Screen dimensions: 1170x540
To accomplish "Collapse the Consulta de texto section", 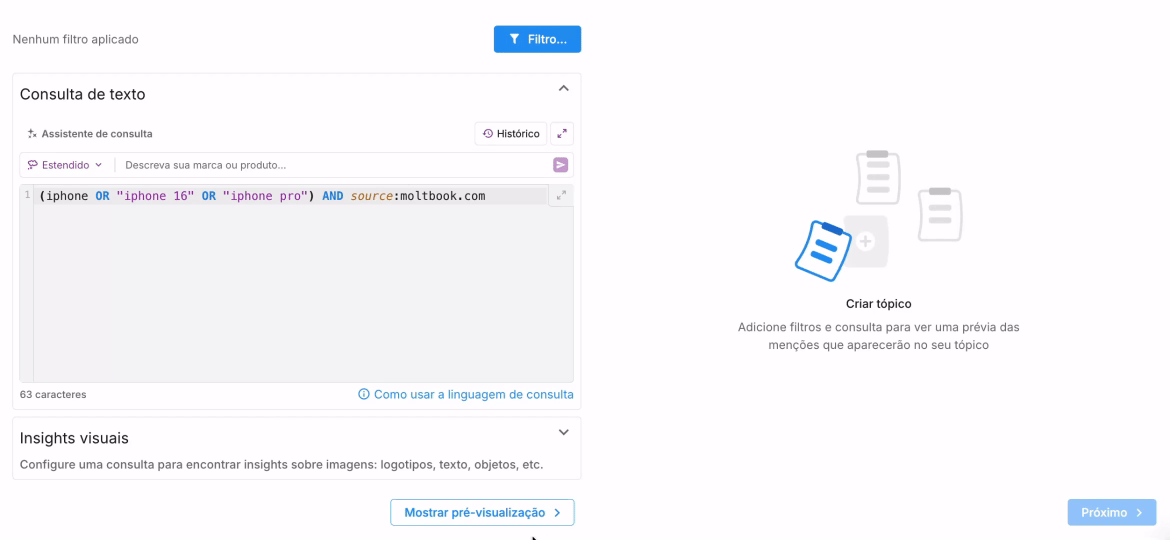I will [x=563, y=88].
